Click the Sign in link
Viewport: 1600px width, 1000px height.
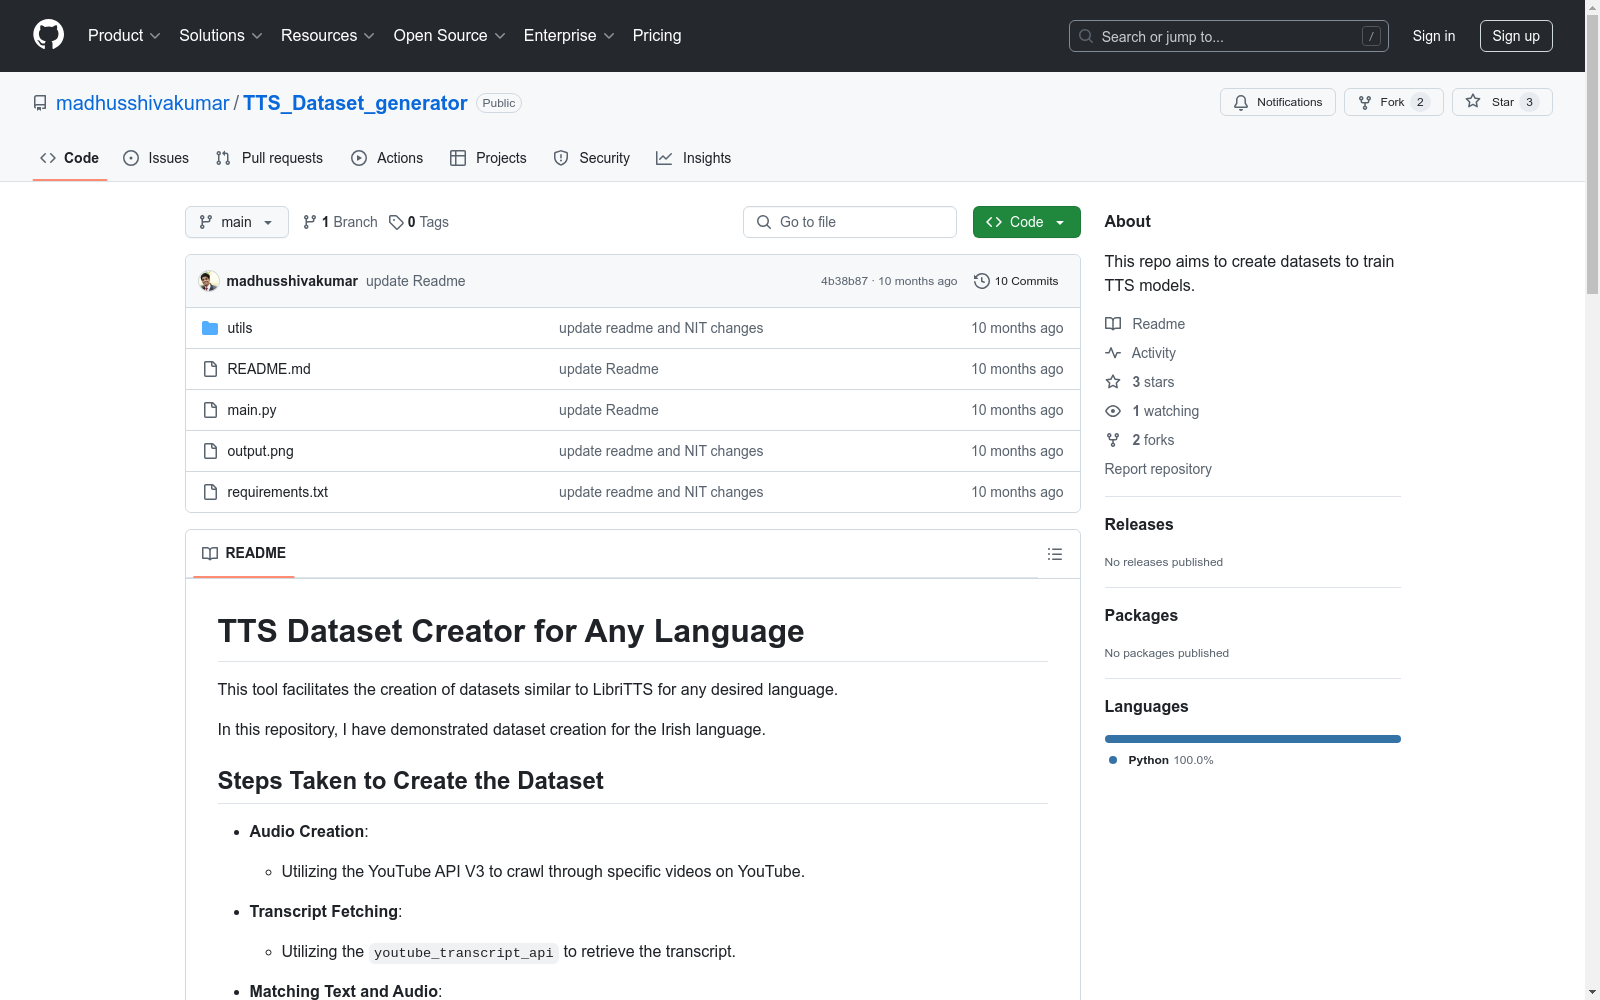[1434, 36]
